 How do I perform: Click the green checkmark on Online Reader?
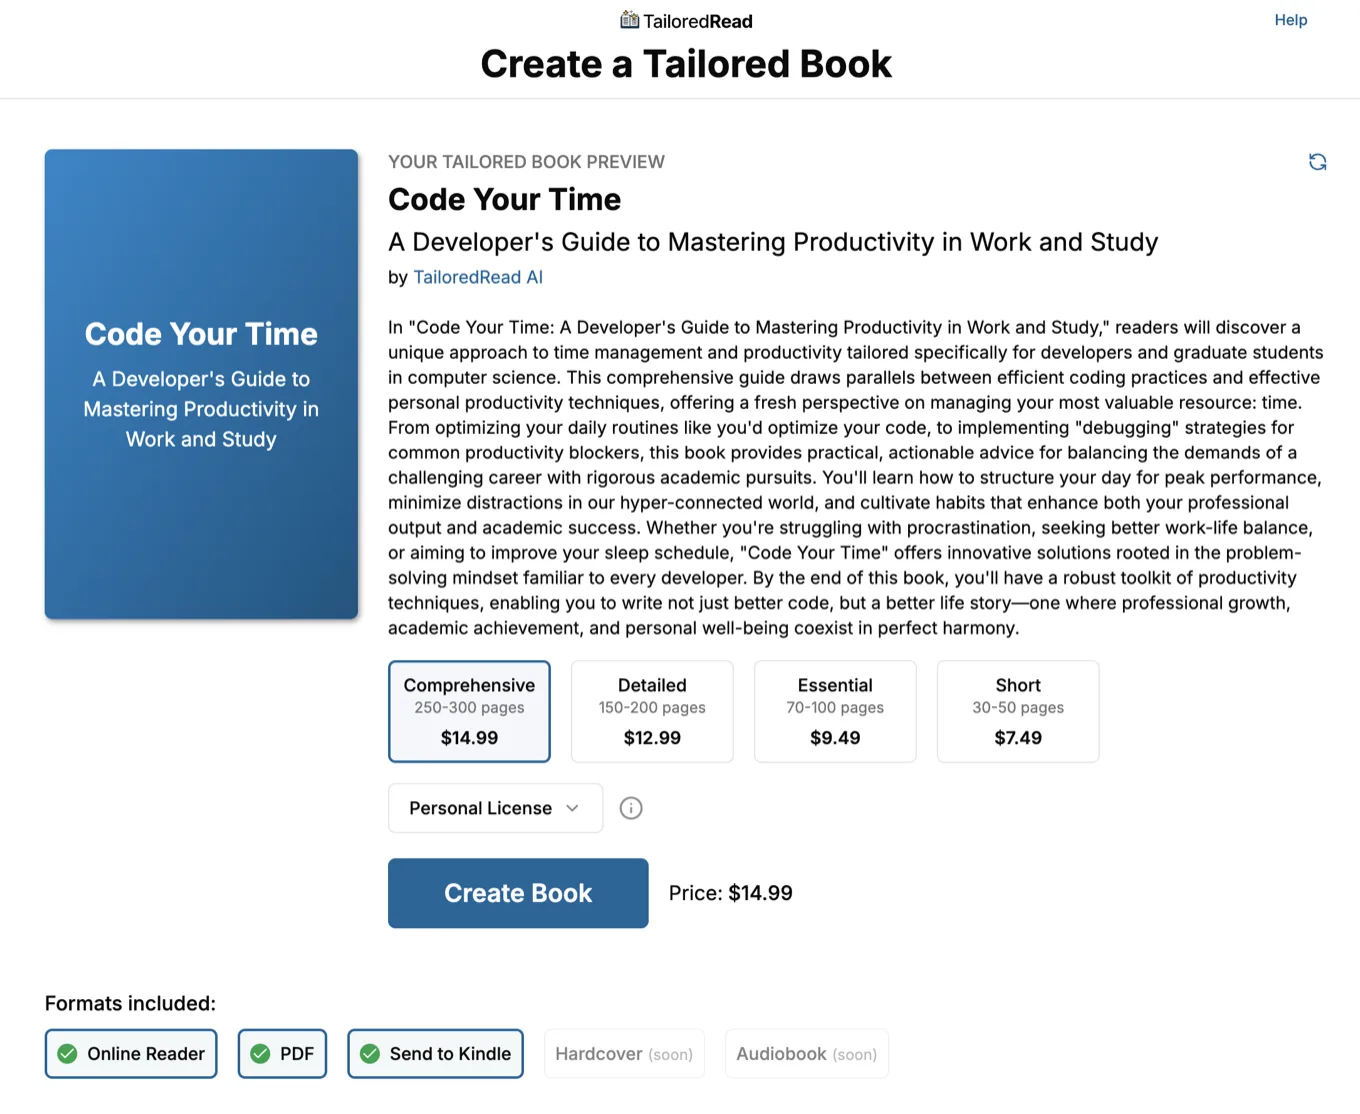tap(67, 1053)
